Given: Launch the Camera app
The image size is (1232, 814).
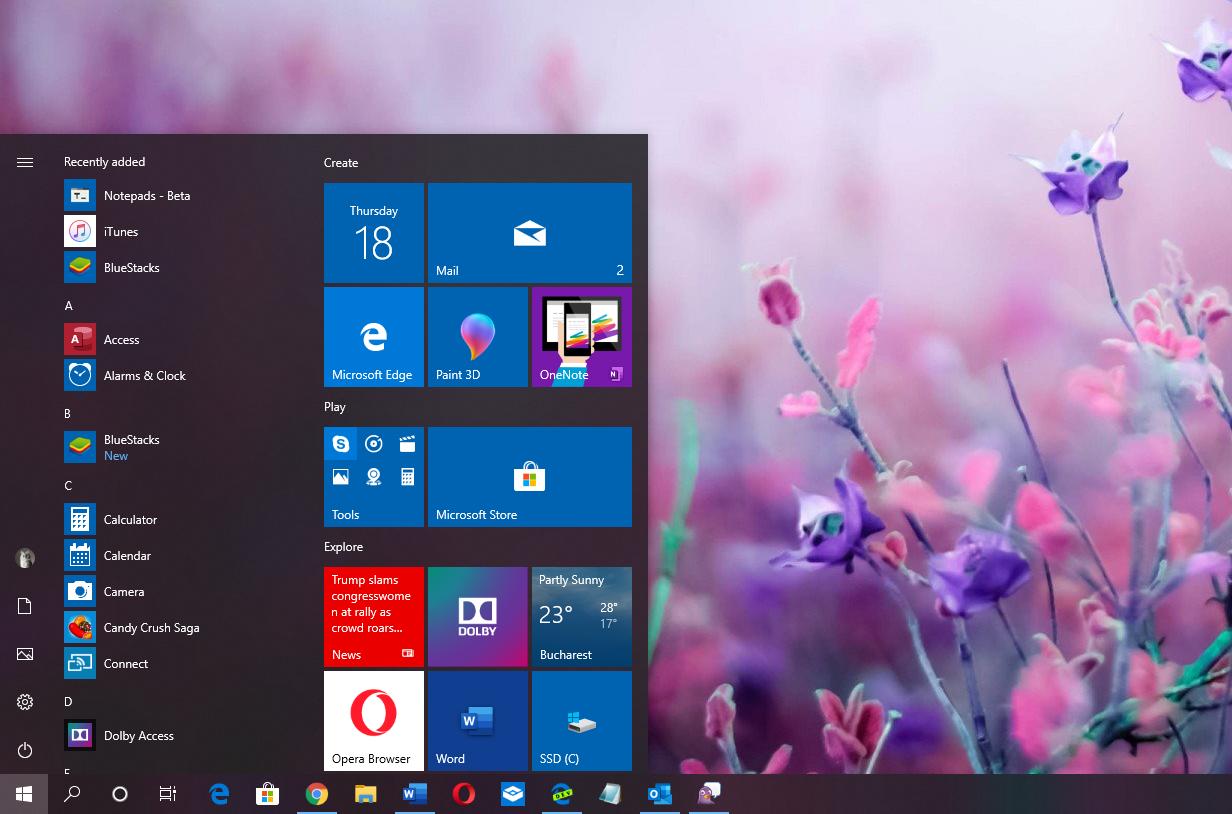Looking at the screenshot, I should 180,592.
